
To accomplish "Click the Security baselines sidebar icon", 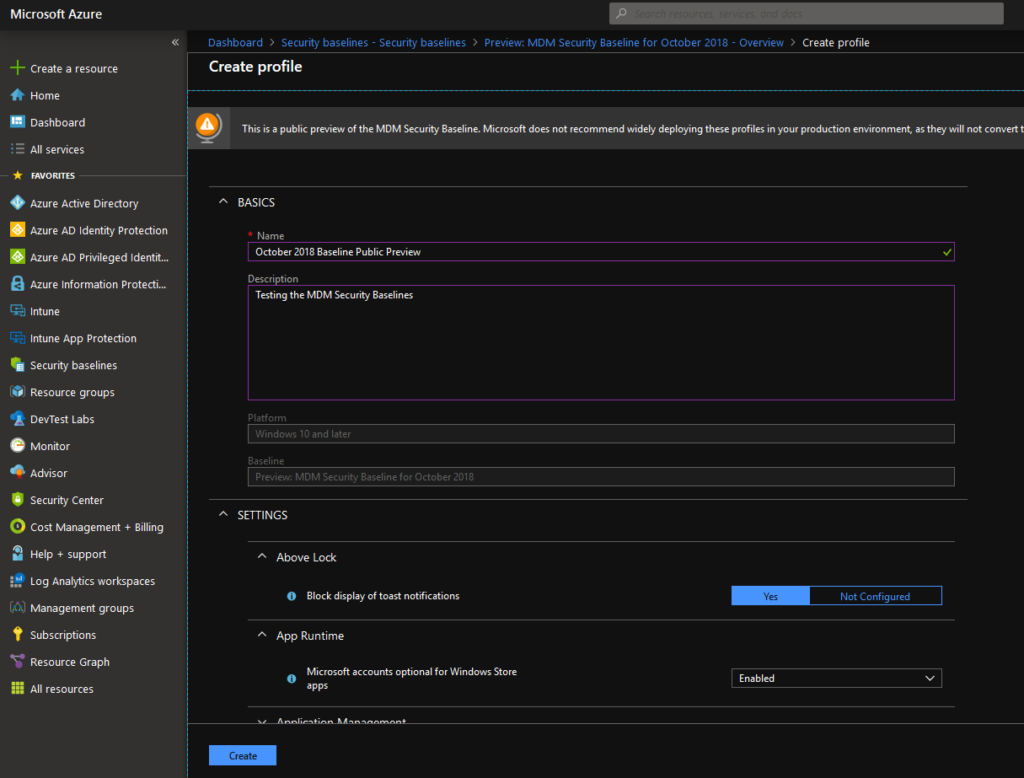I will click(x=18, y=365).
